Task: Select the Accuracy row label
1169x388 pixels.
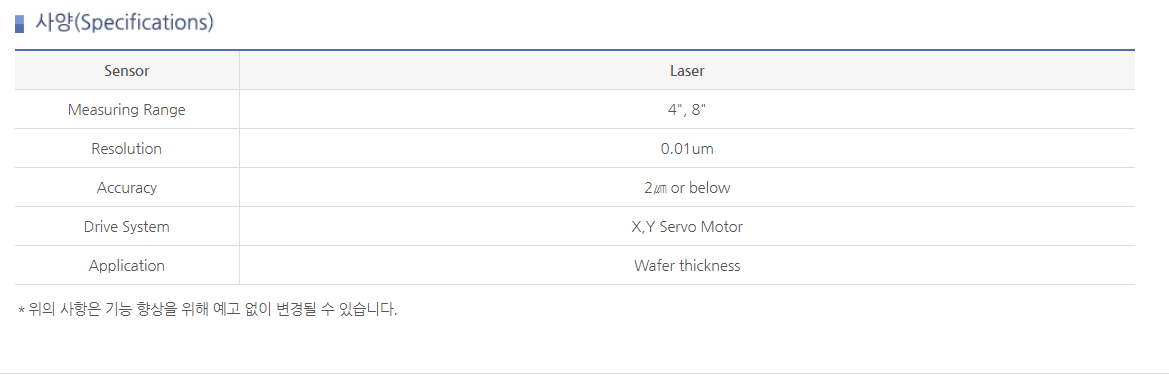Action: point(127,188)
